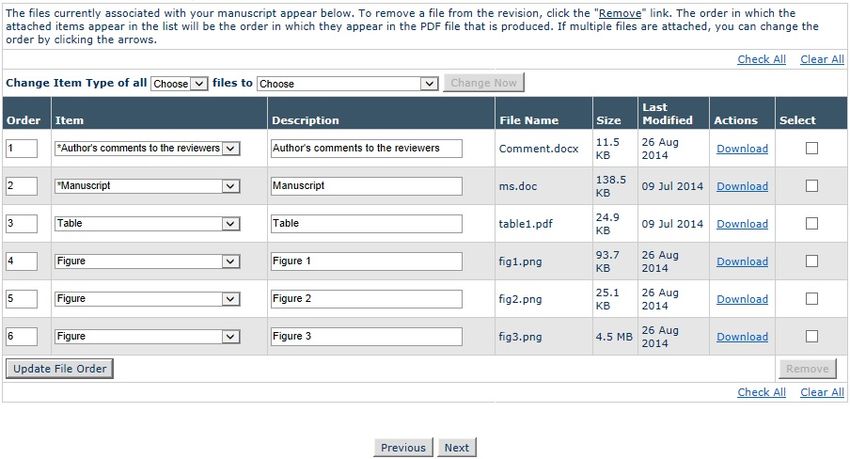The height and width of the screenshot is (459, 850).
Task: Click the Update File Order button
Action: click(60, 369)
